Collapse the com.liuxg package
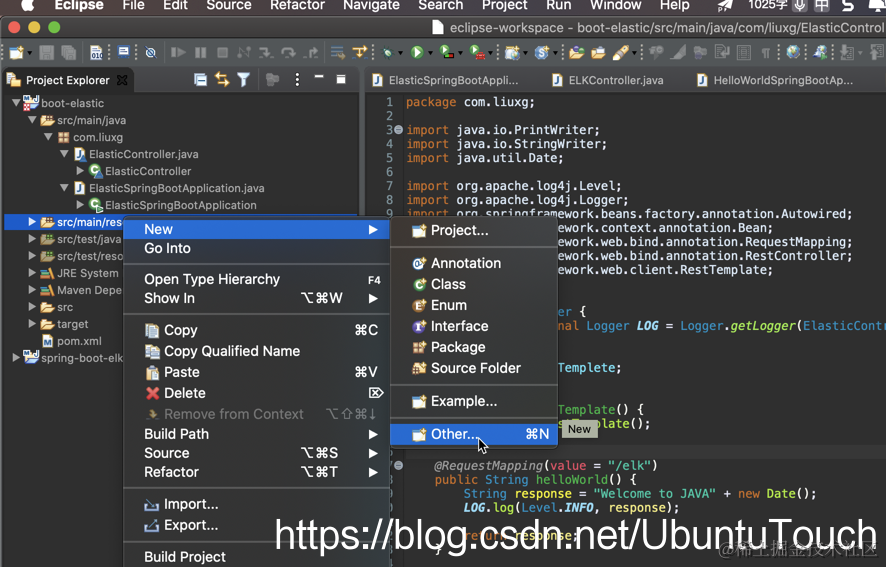Screen dimensions: 886x567 click(x=49, y=137)
